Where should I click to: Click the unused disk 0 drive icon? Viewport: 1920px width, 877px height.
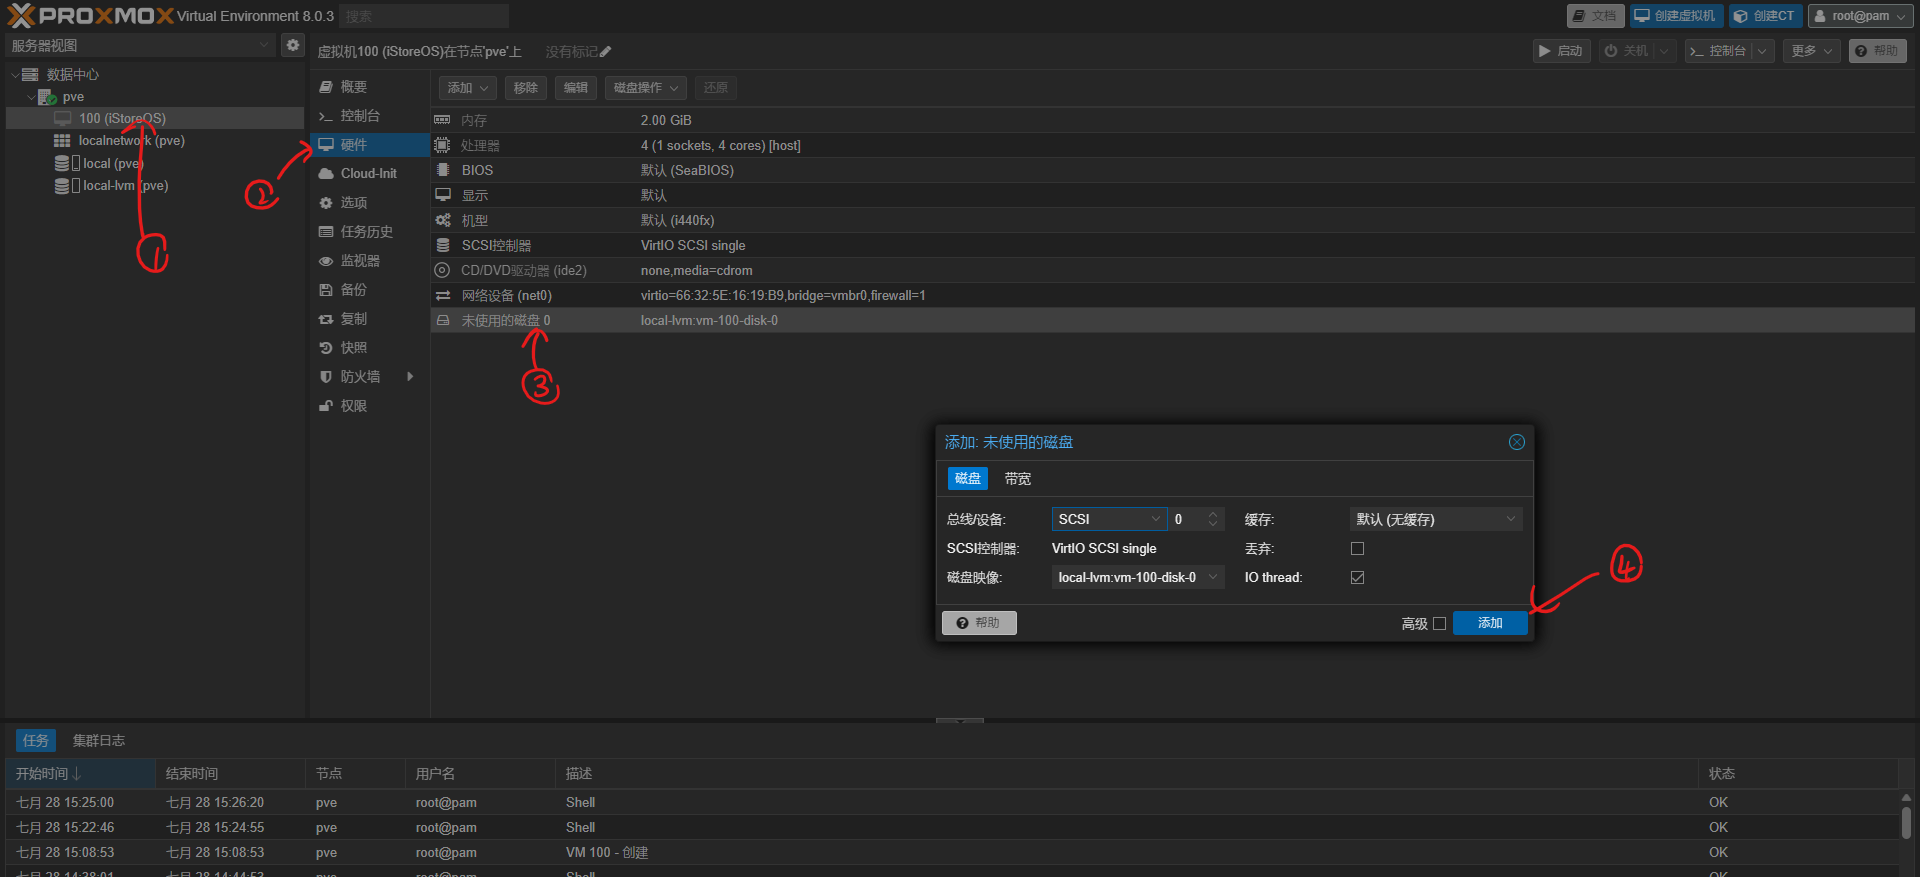[x=442, y=320]
